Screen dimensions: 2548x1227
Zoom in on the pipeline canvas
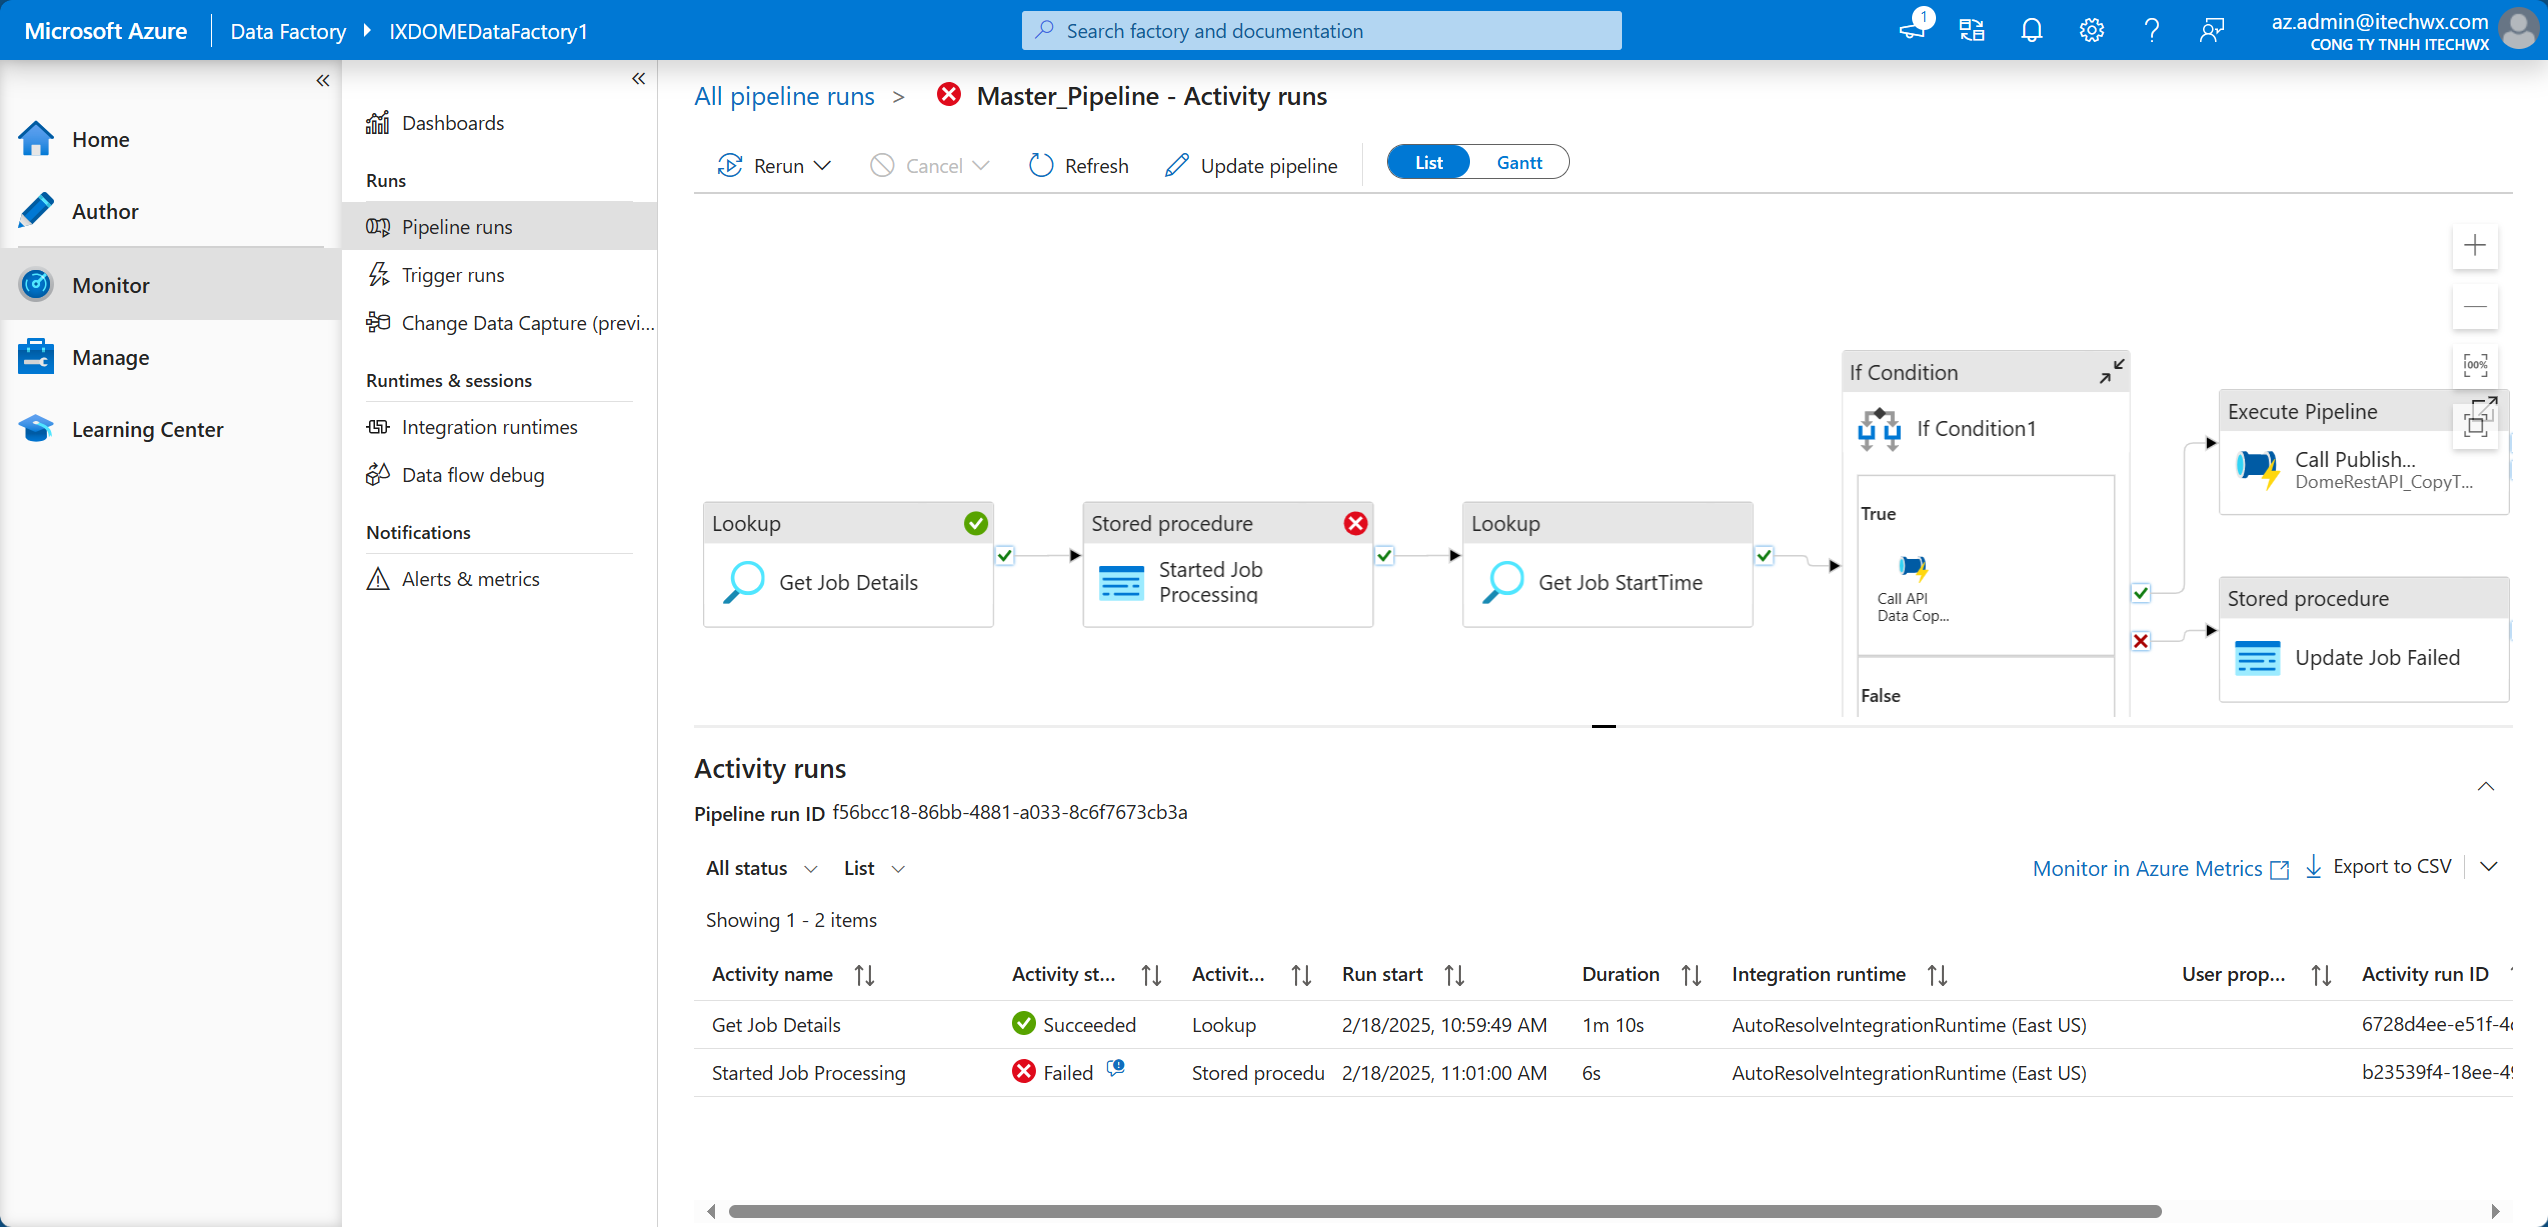coord(2475,245)
